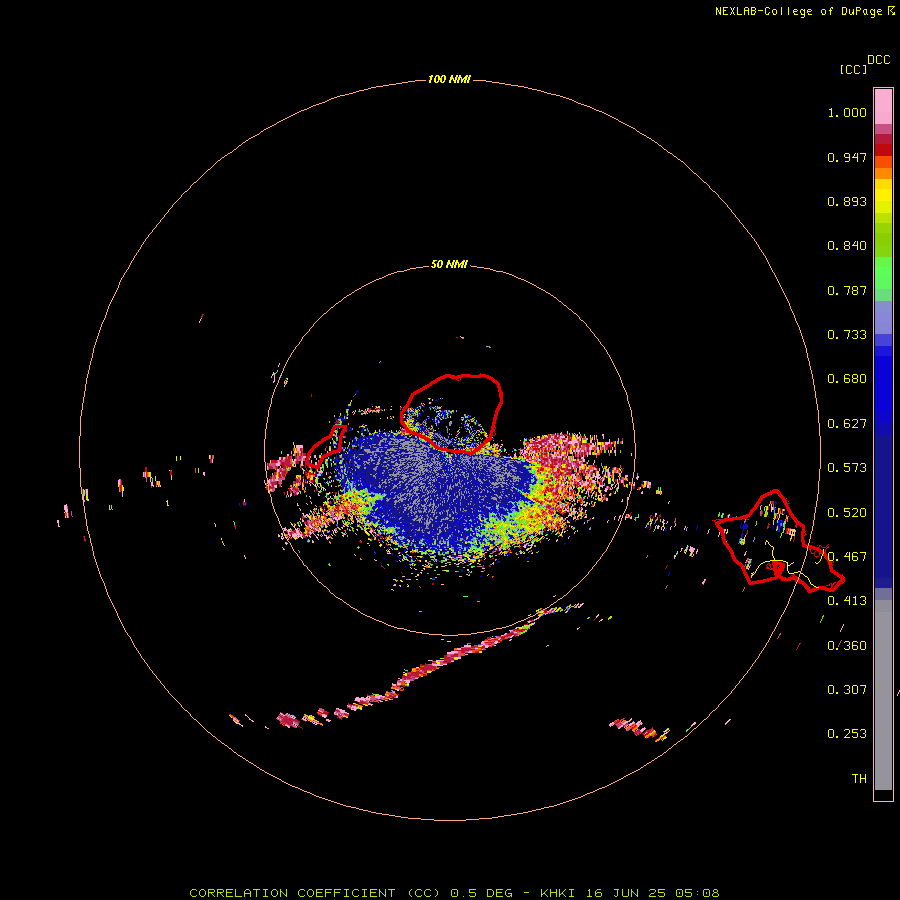Click the 50 NMI range ring label
Viewport: 900px width, 900px height.
[449, 264]
